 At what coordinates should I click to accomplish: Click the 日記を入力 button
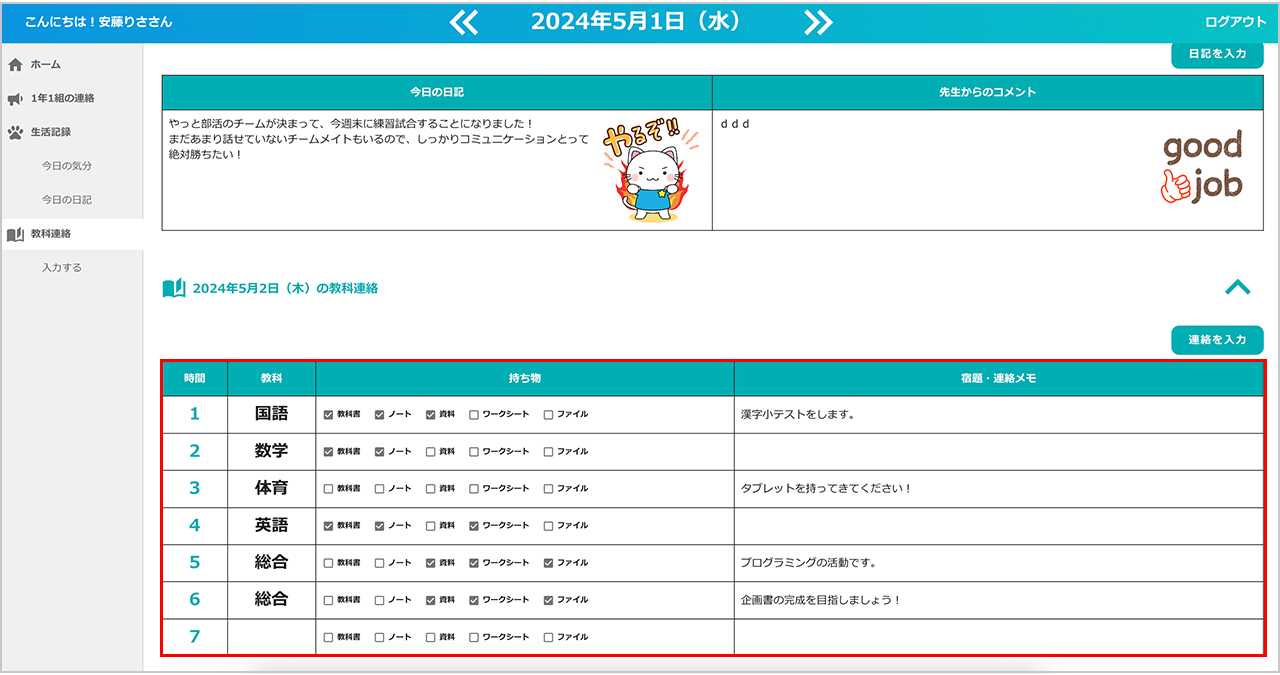[1217, 54]
